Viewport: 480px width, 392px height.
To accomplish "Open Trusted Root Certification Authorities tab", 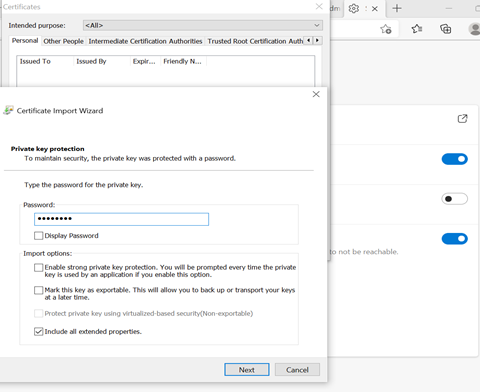I will point(255,41).
